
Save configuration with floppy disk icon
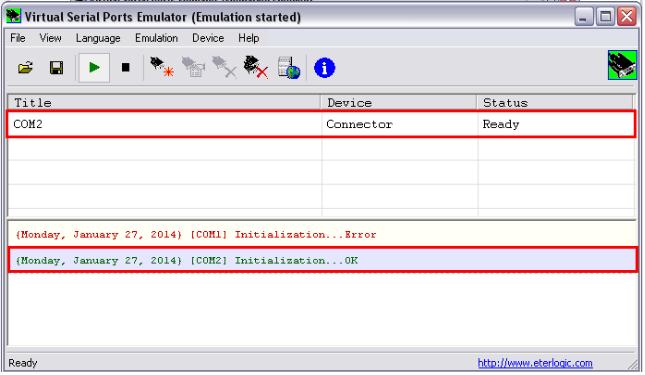[x=56, y=68]
